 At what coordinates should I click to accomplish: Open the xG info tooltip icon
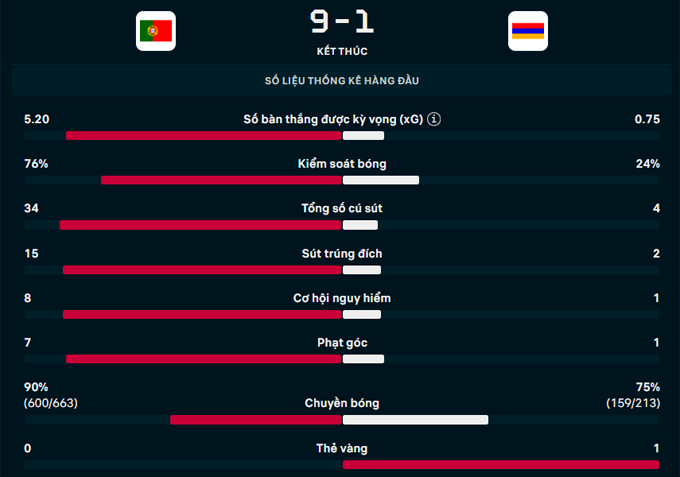tap(434, 119)
